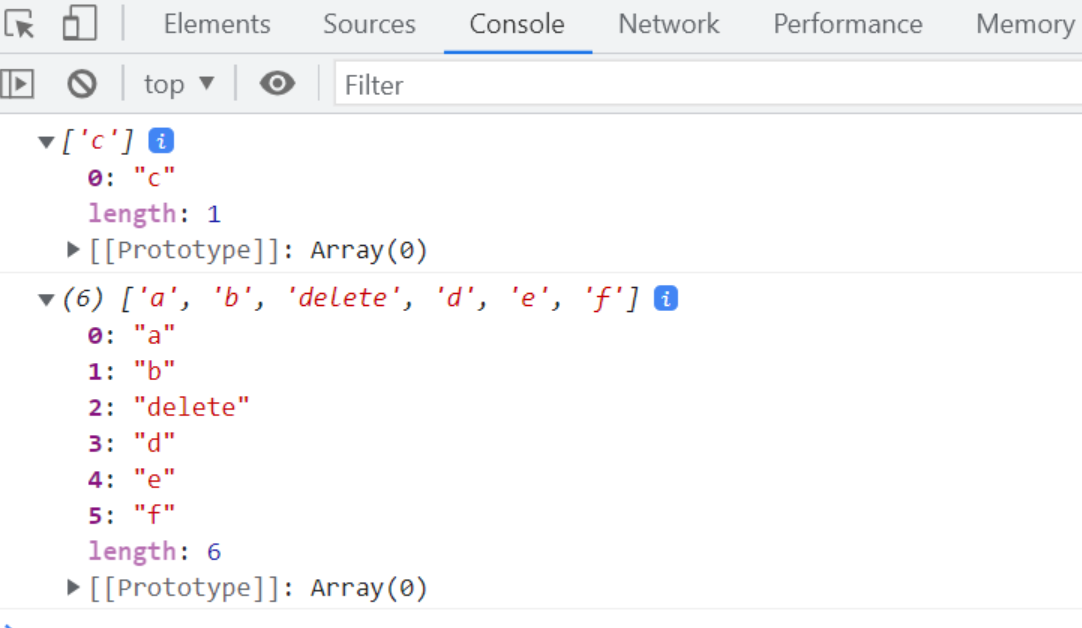
Task: Switch to the Elements tab
Action: coord(216,24)
